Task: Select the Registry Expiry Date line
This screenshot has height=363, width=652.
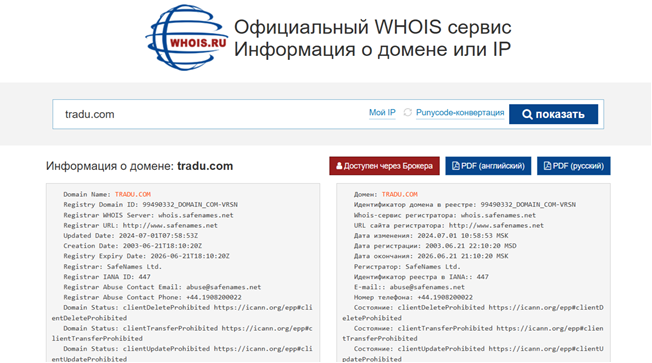Action: (146, 256)
